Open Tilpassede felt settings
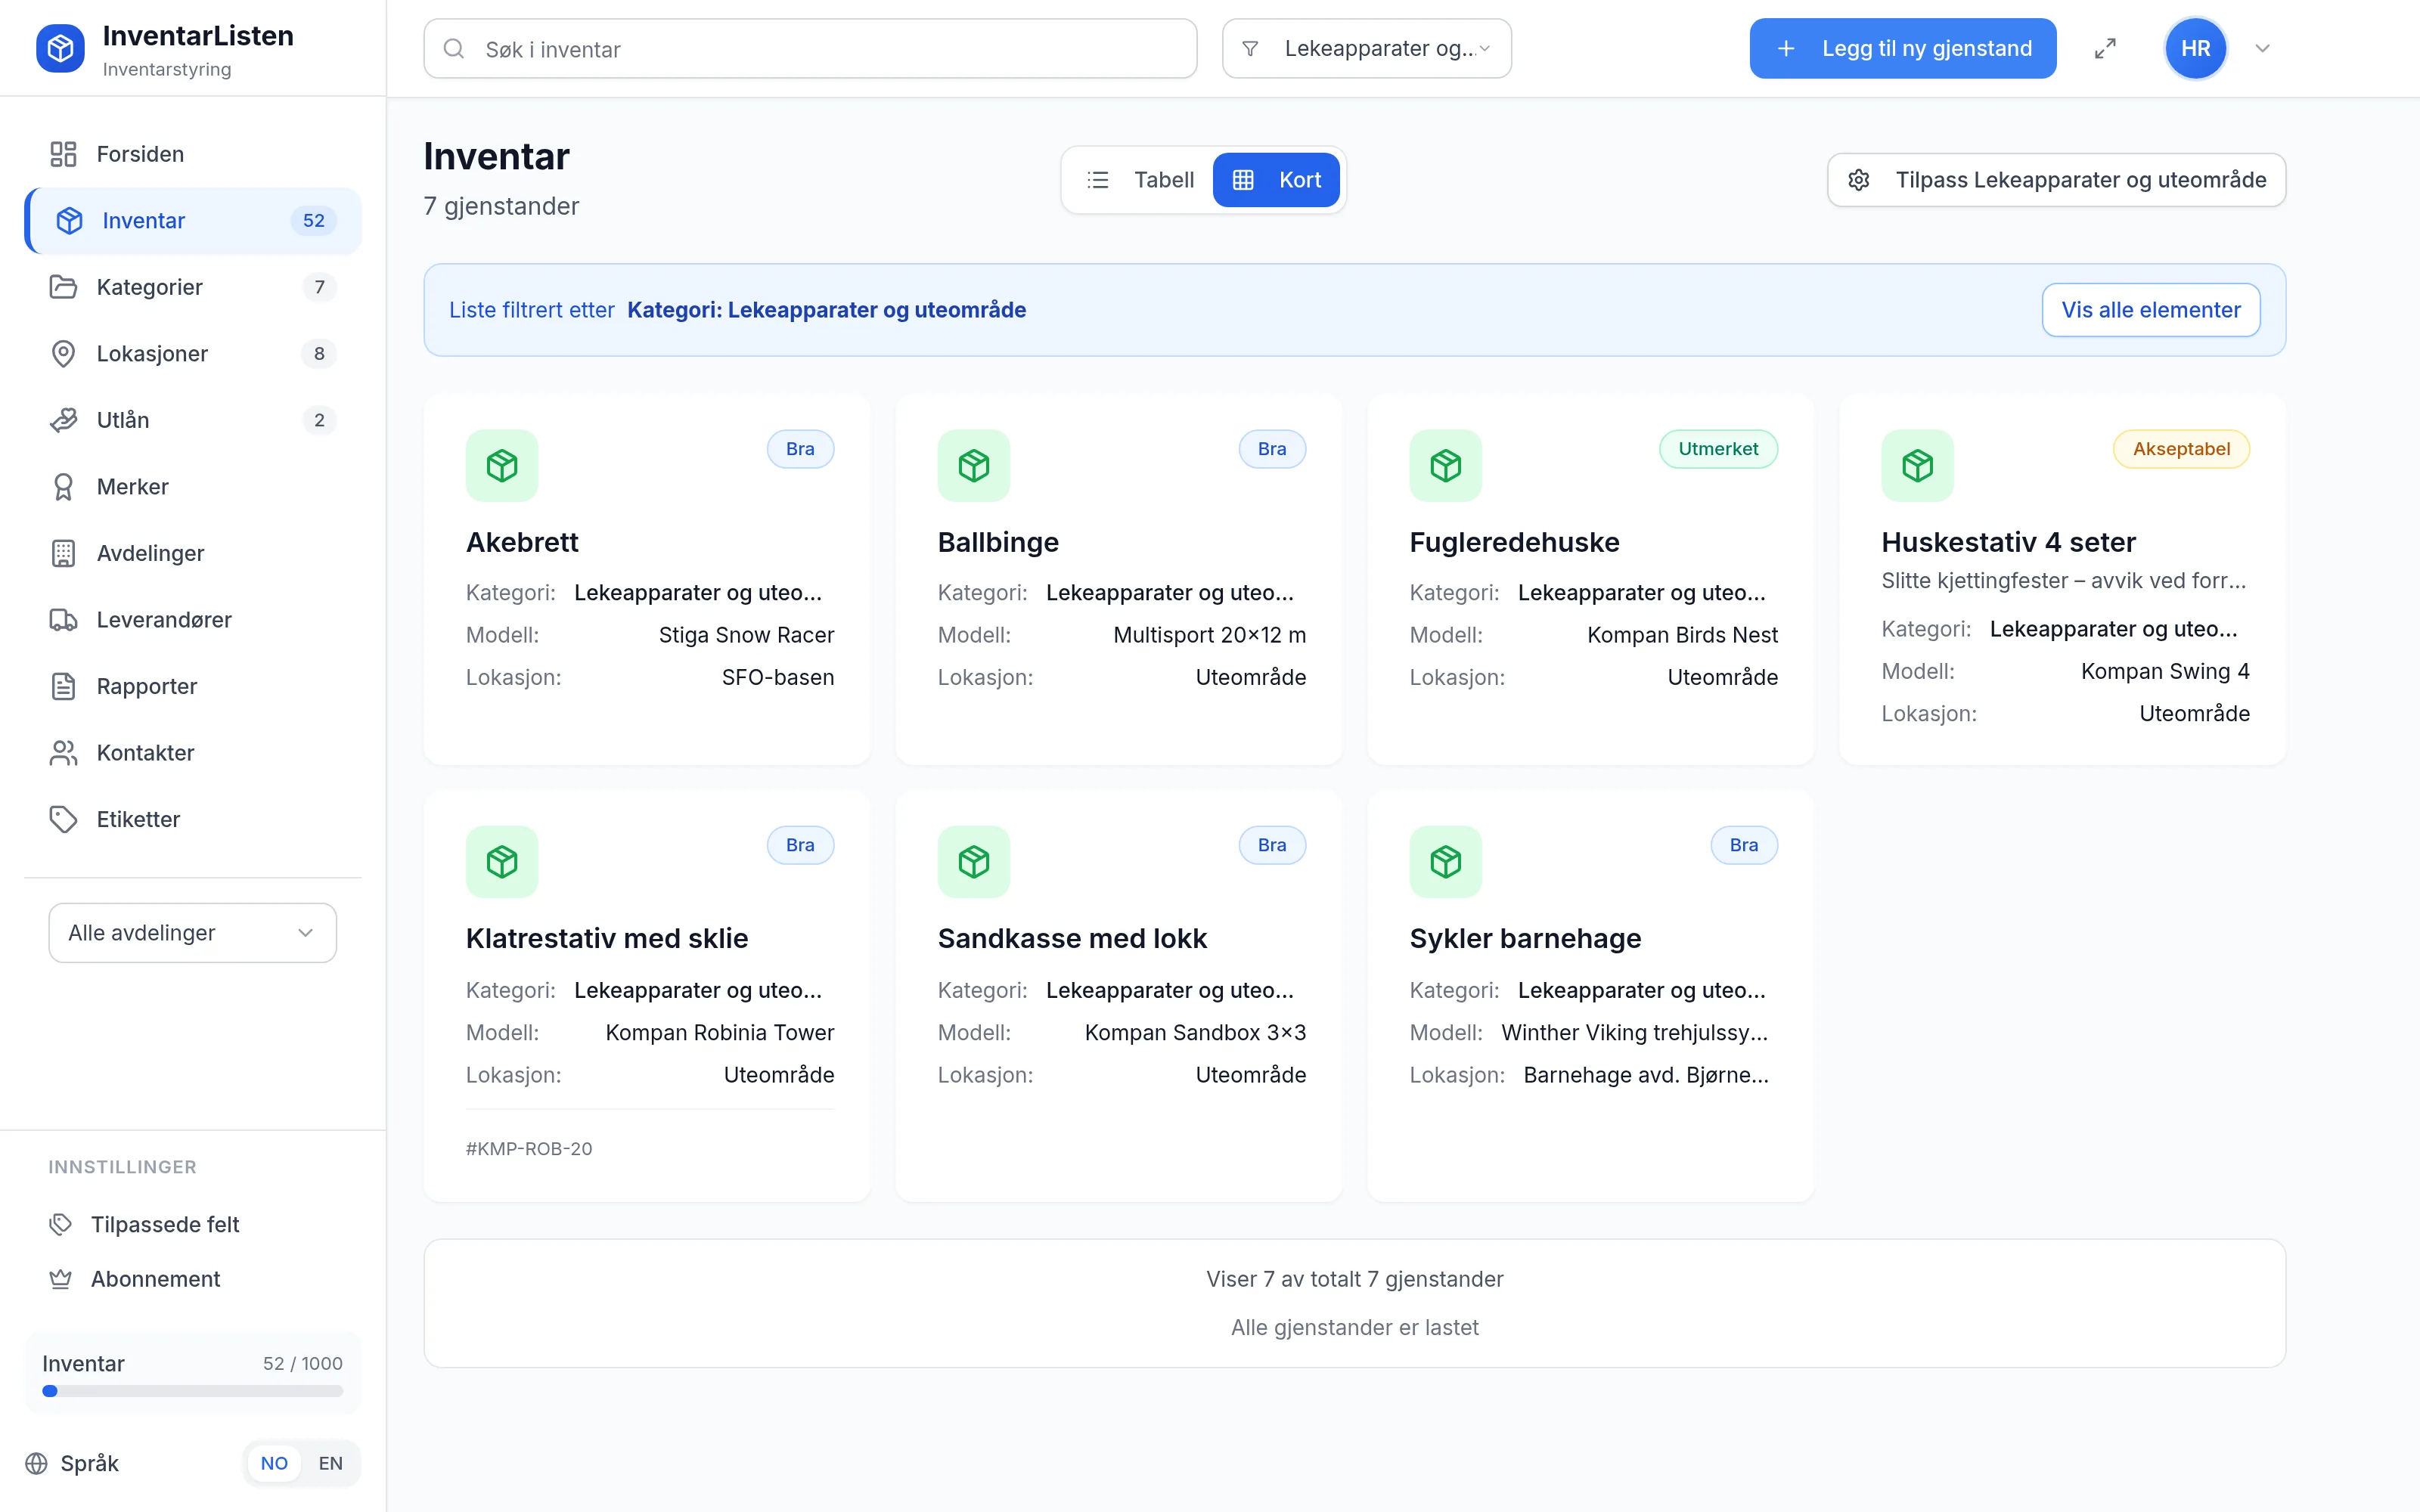2420x1512 pixels. (x=193, y=1224)
